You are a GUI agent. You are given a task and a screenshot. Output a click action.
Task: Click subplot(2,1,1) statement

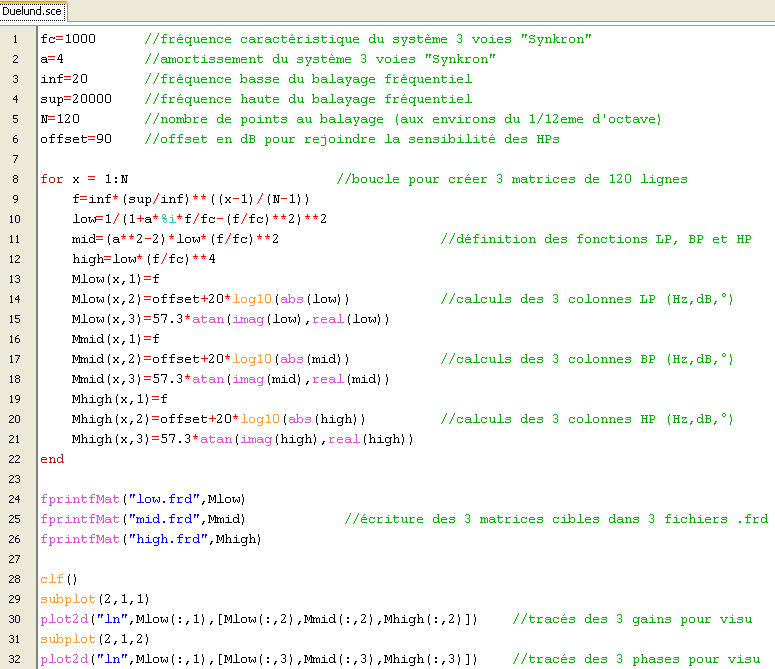pyautogui.click(x=95, y=599)
